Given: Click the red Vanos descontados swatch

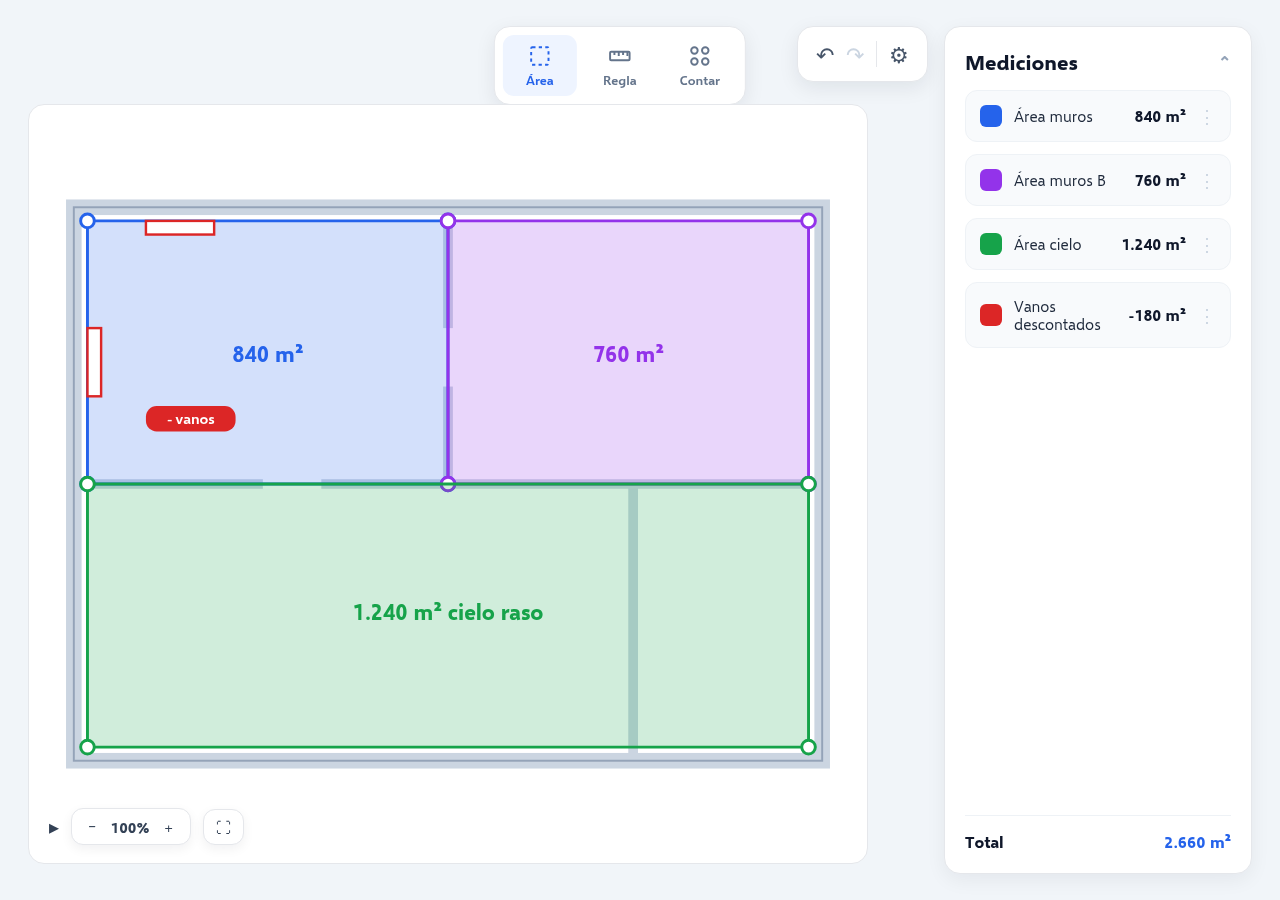Looking at the screenshot, I should click(x=991, y=315).
